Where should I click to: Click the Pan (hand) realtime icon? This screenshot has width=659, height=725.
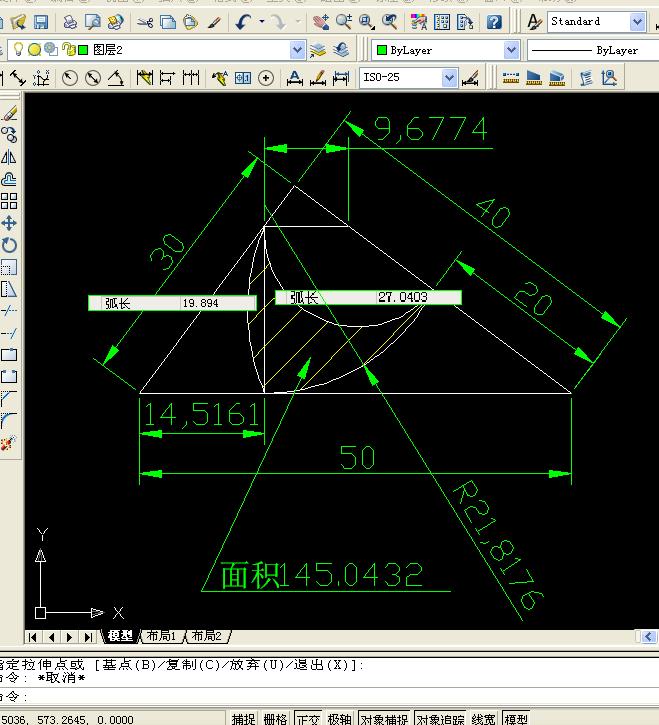(x=320, y=22)
